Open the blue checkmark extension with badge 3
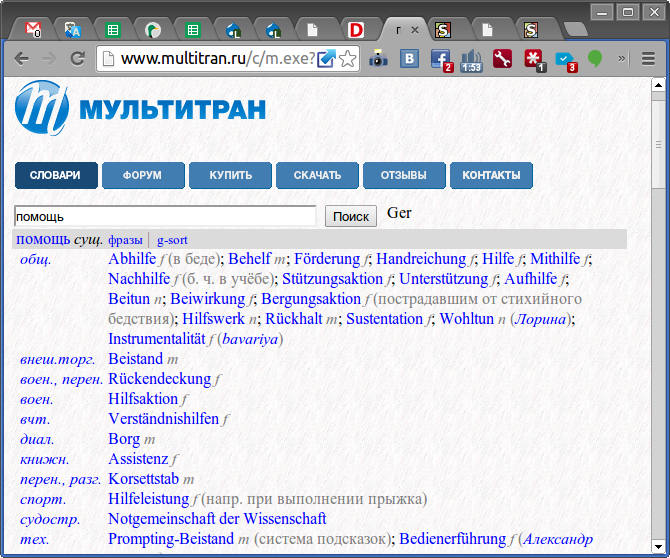This screenshot has height=558, width=670. (566, 60)
